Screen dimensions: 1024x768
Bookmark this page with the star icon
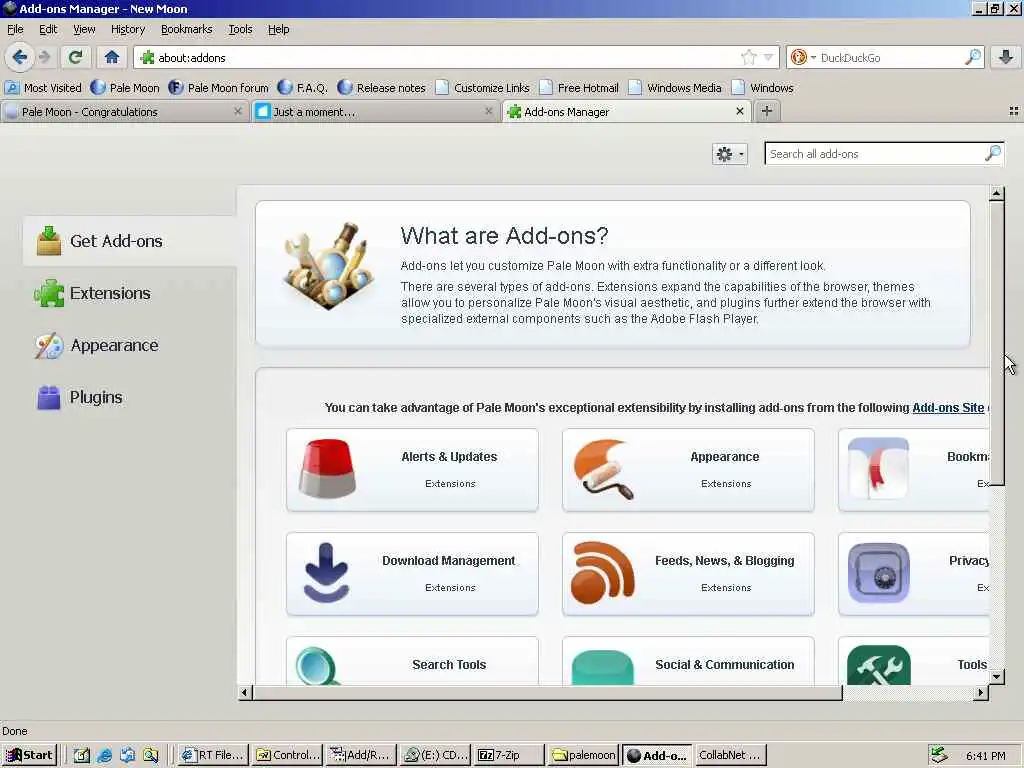(x=748, y=57)
